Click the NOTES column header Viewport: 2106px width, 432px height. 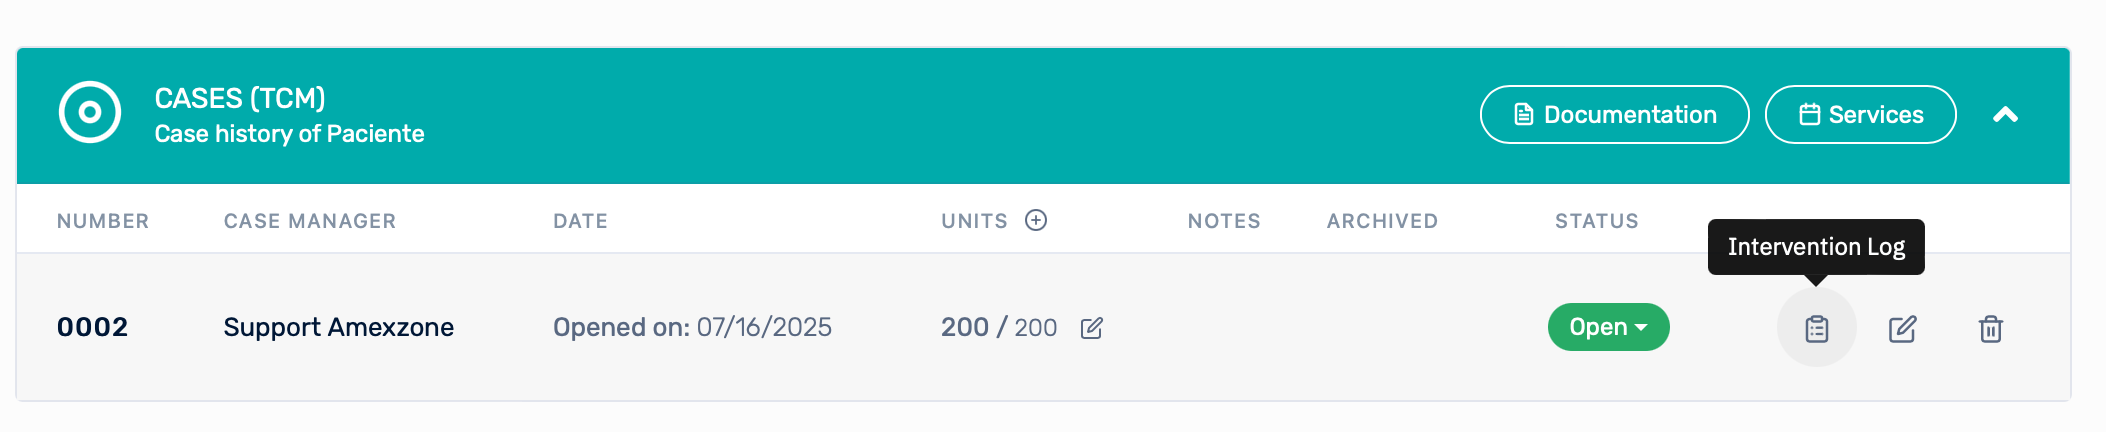pos(1224,221)
